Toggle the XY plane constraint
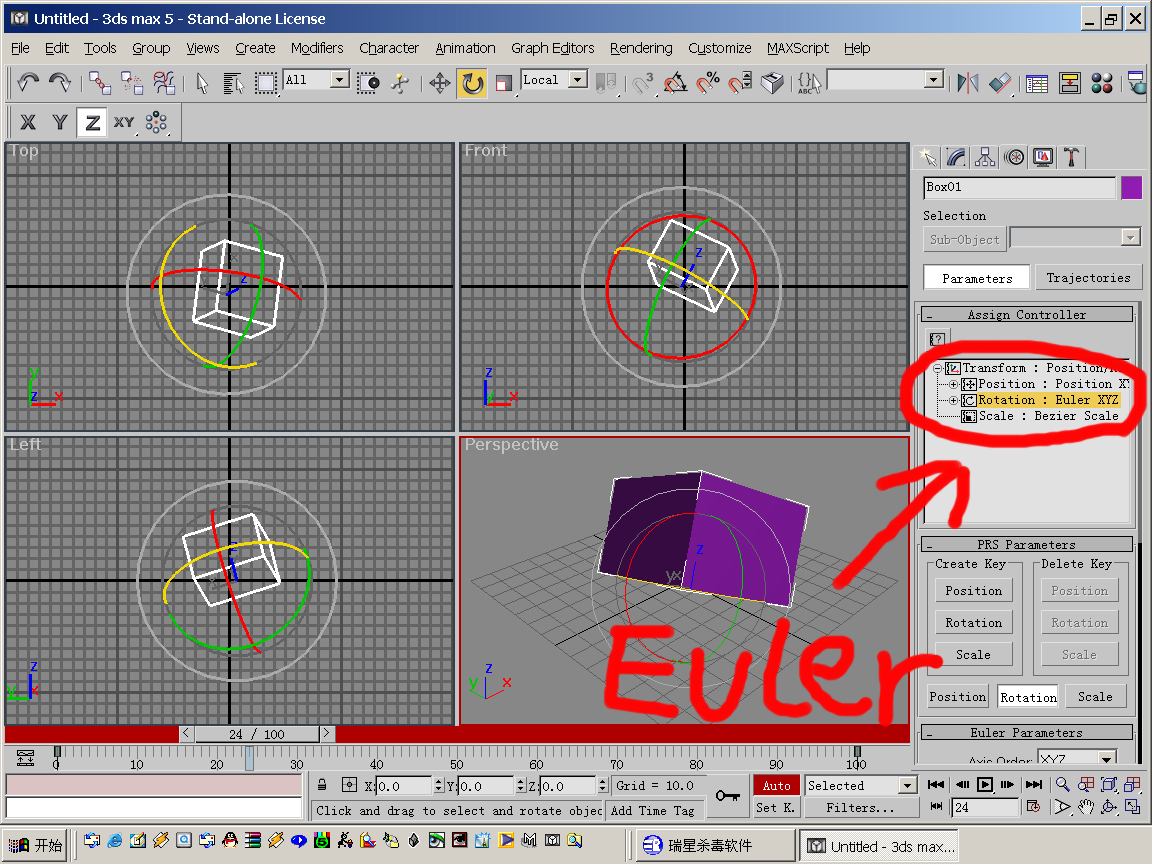The image size is (1152, 864). (124, 122)
